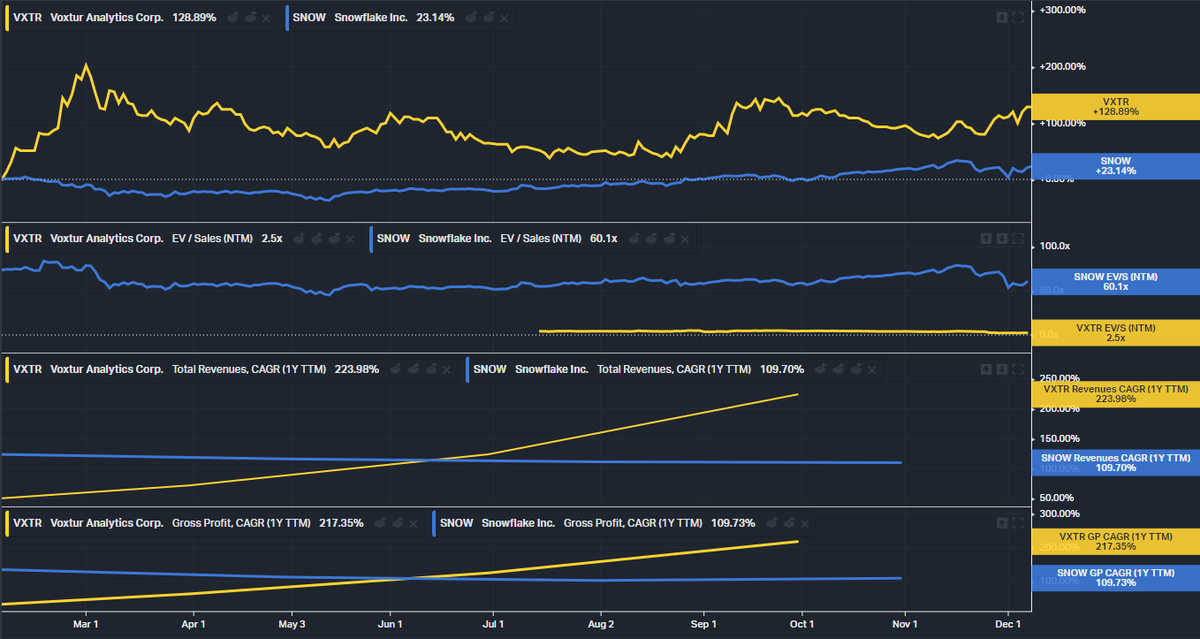This screenshot has height=639, width=1200.
Task: Select SNOW Gross Profit, CAGR legend
Action: pos(626,523)
